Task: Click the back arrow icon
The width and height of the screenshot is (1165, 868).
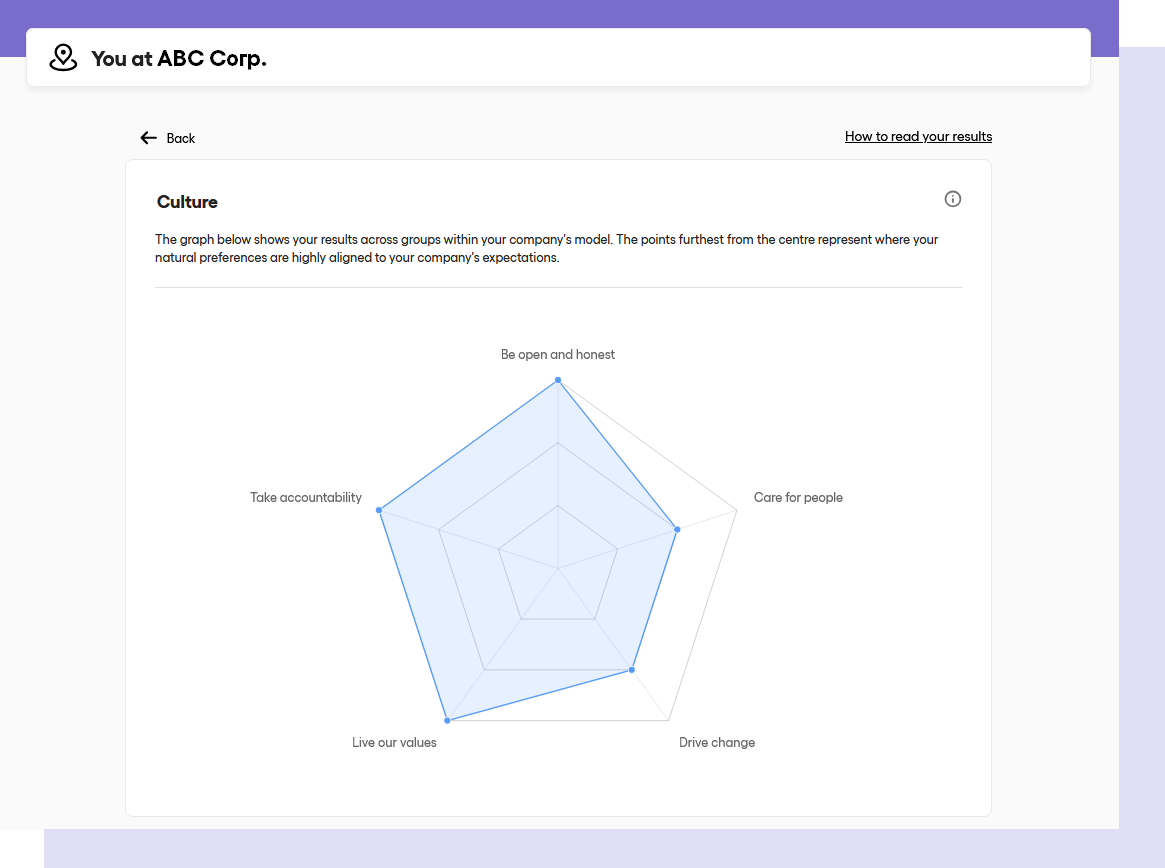Action: point(149,138)
